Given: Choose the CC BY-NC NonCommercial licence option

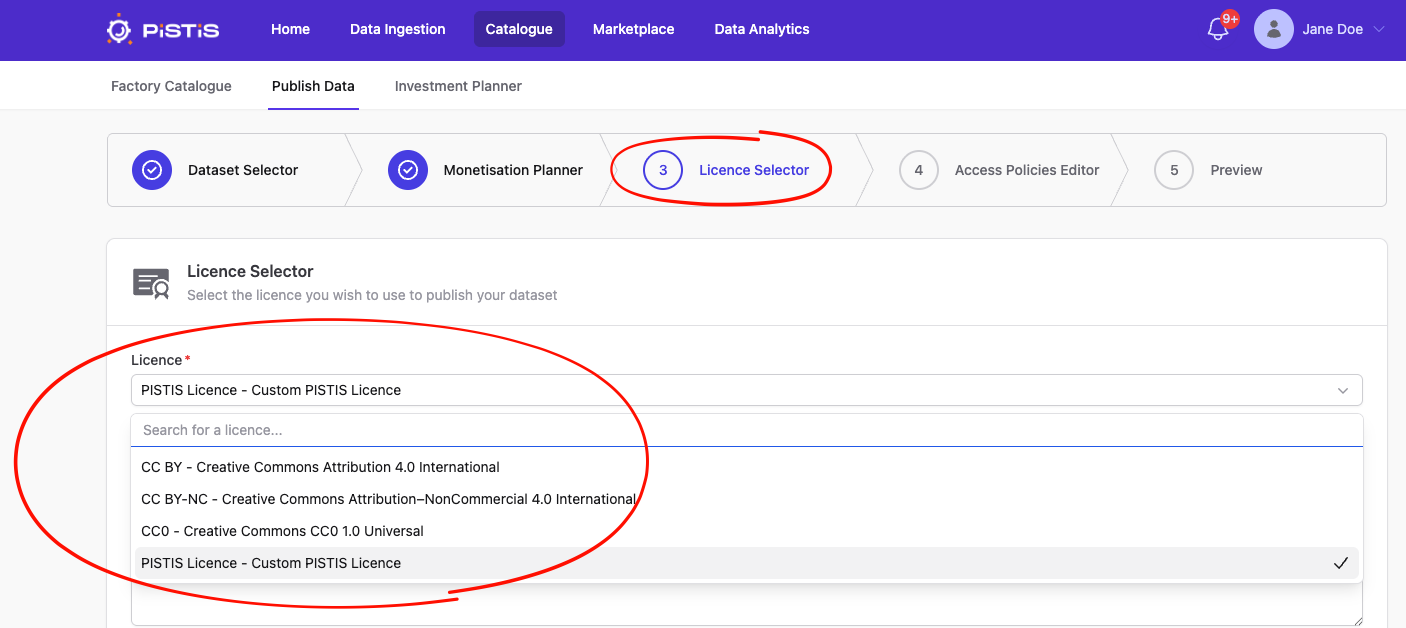Looking at the screenshot, I should tap(746, 499).
